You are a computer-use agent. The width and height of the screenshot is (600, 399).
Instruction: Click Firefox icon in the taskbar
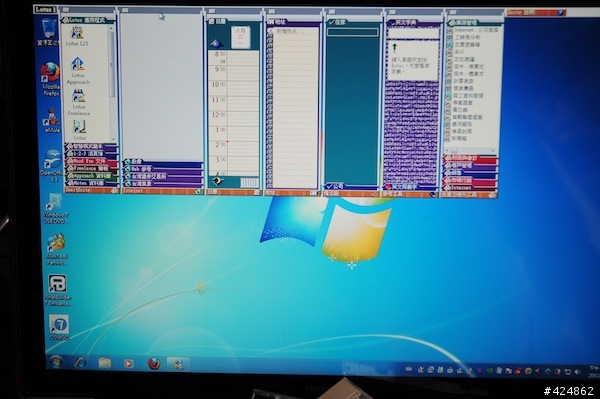[x=154, y=363]
